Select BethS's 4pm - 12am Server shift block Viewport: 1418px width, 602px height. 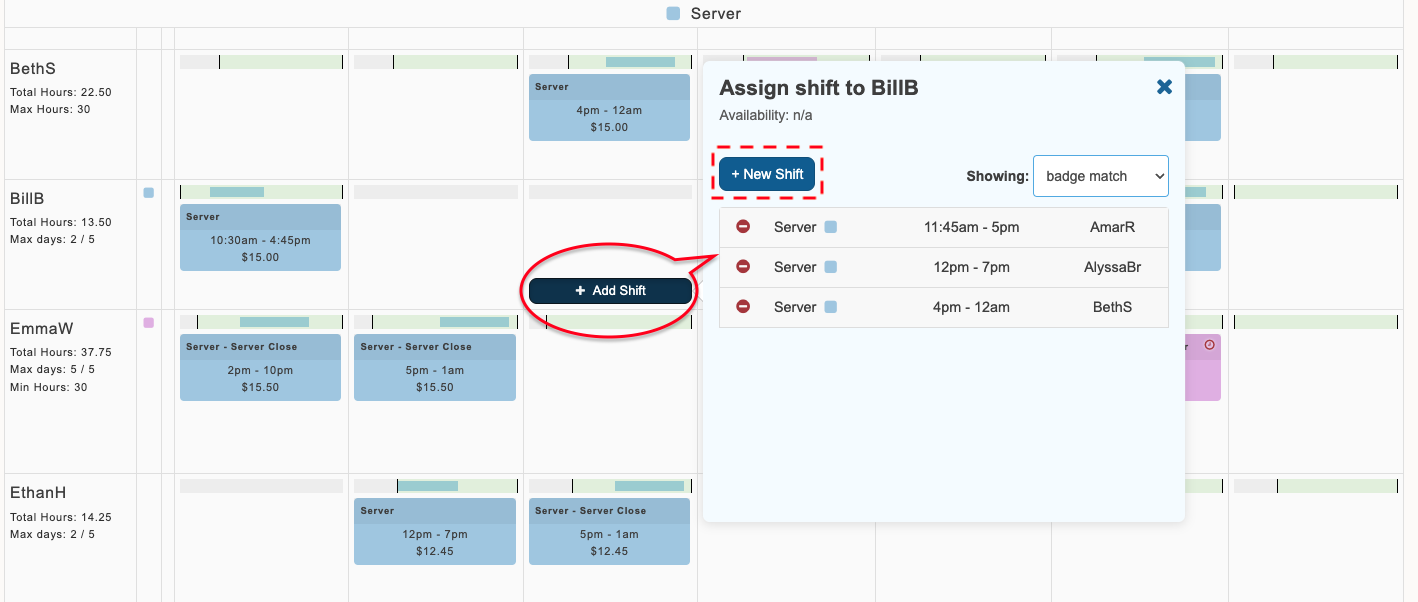click(609, 107)
